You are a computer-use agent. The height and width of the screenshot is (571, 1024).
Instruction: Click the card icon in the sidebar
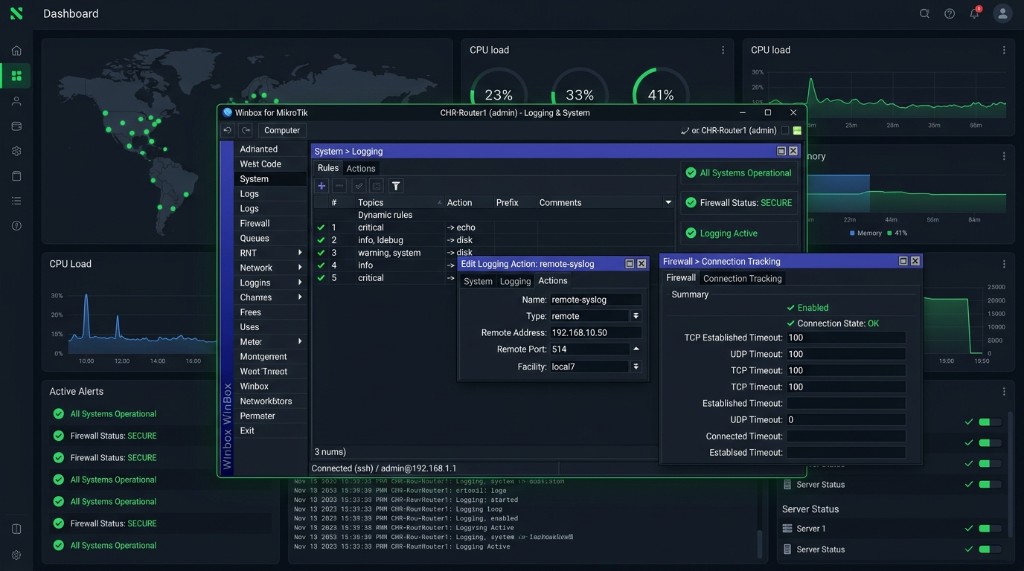[16, 126]
